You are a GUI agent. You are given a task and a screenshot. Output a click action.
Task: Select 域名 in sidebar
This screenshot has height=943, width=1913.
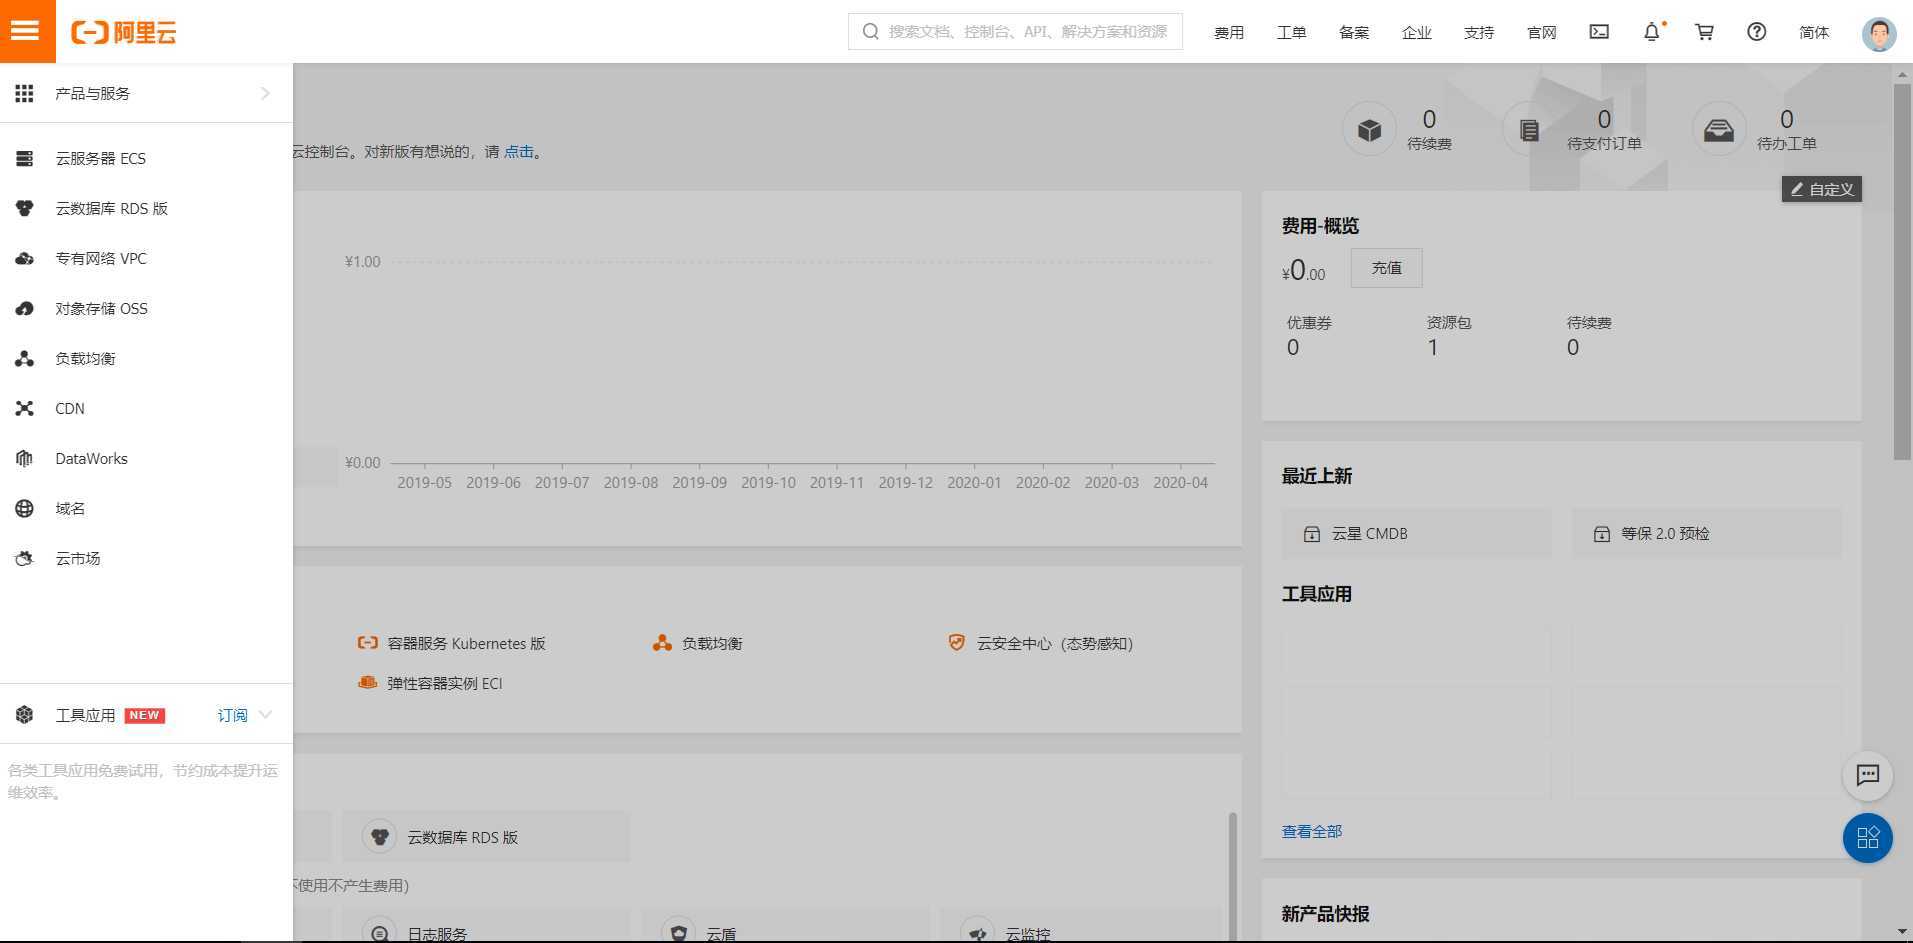click(146, 508)
